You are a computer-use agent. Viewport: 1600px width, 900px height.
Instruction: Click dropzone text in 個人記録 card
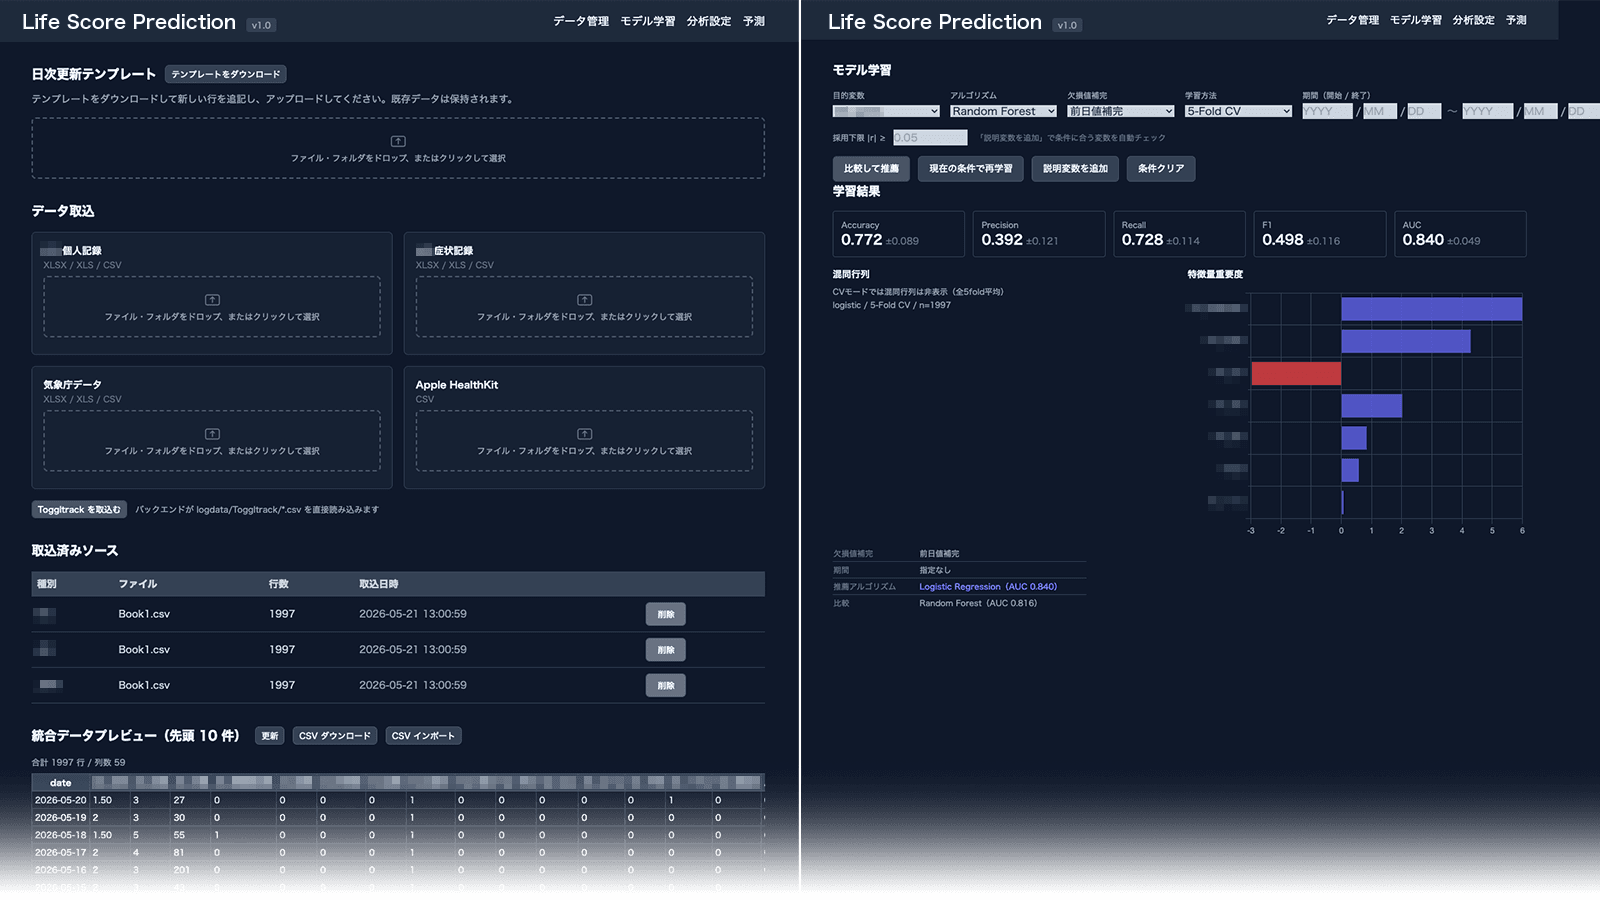click(212, 317)
